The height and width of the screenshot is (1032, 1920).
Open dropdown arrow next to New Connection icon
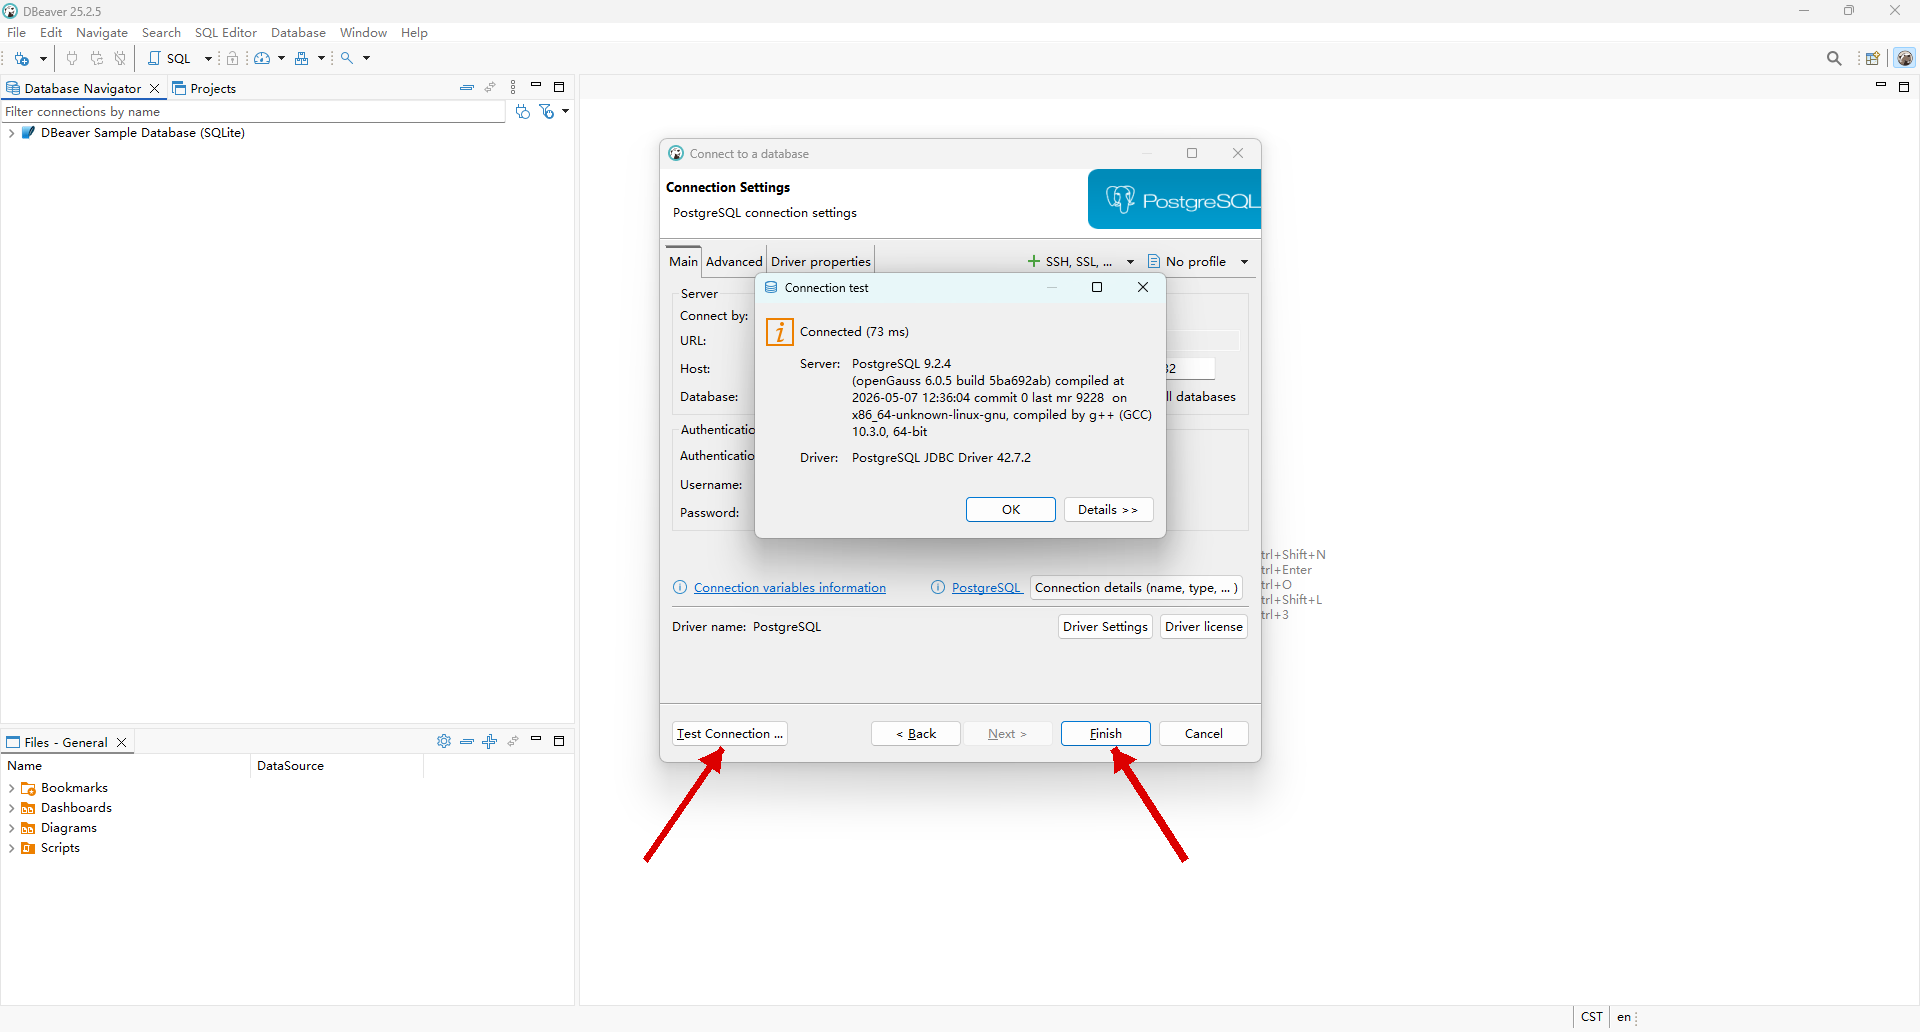coord(43,58)
